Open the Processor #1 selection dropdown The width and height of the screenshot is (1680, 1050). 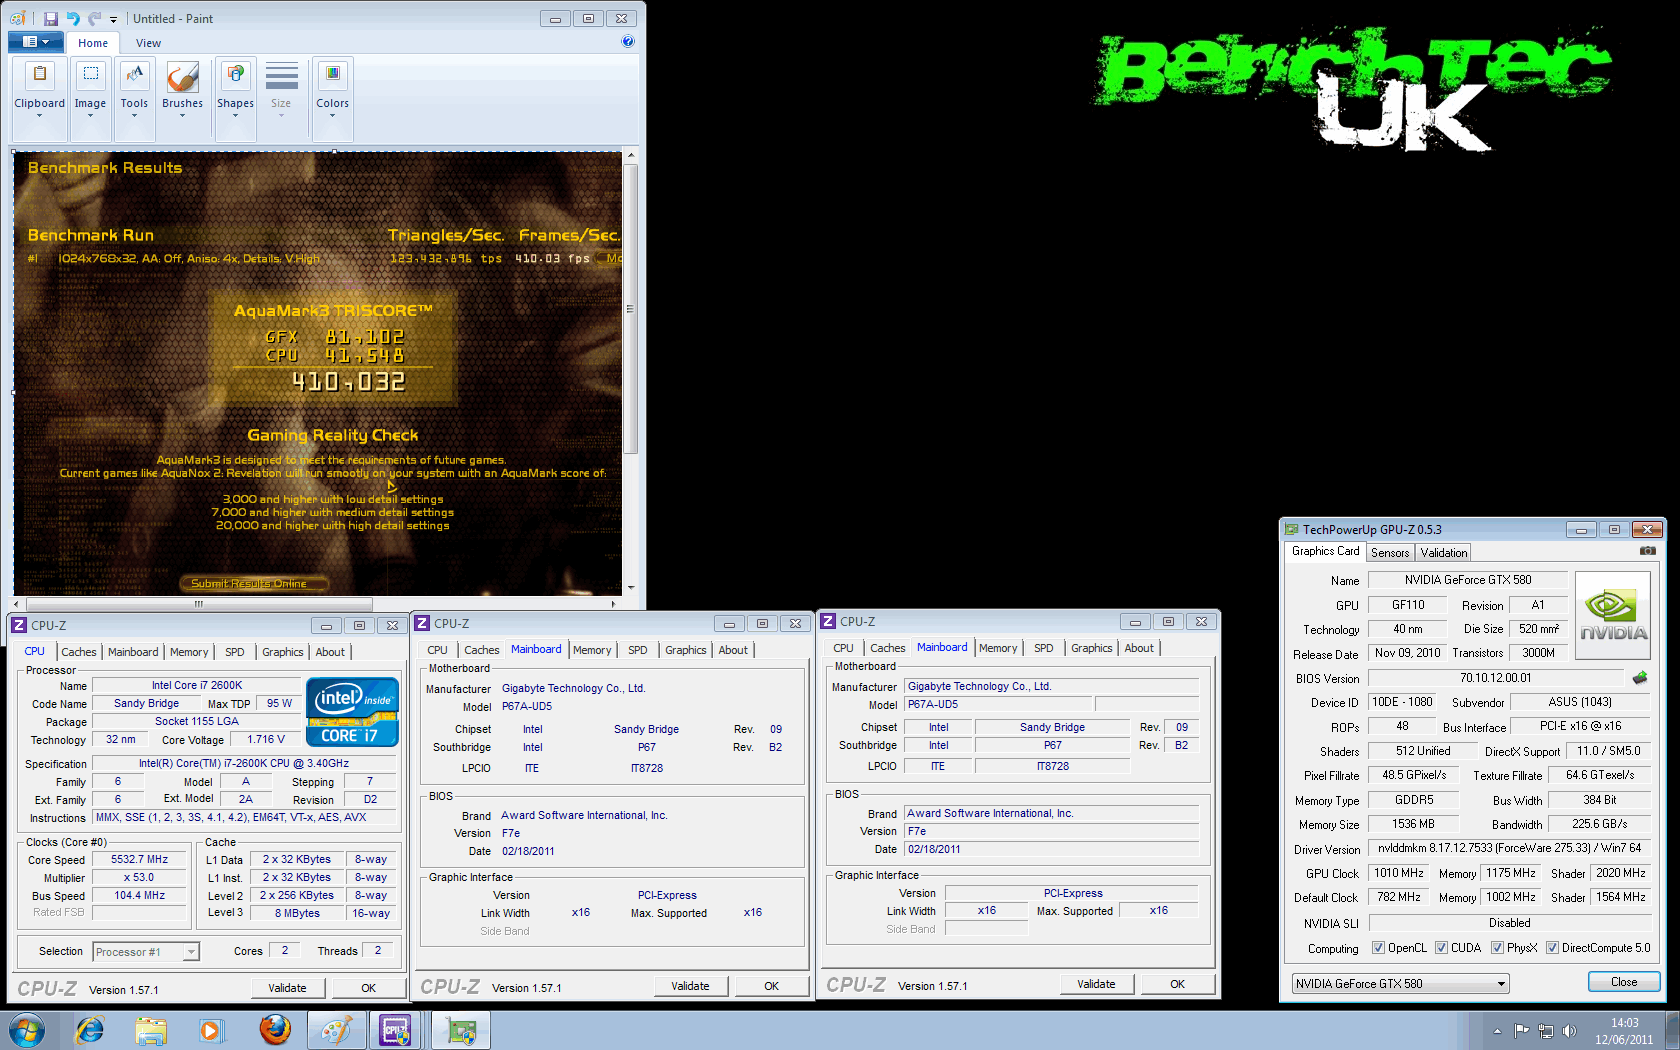[x=146, y=952]
